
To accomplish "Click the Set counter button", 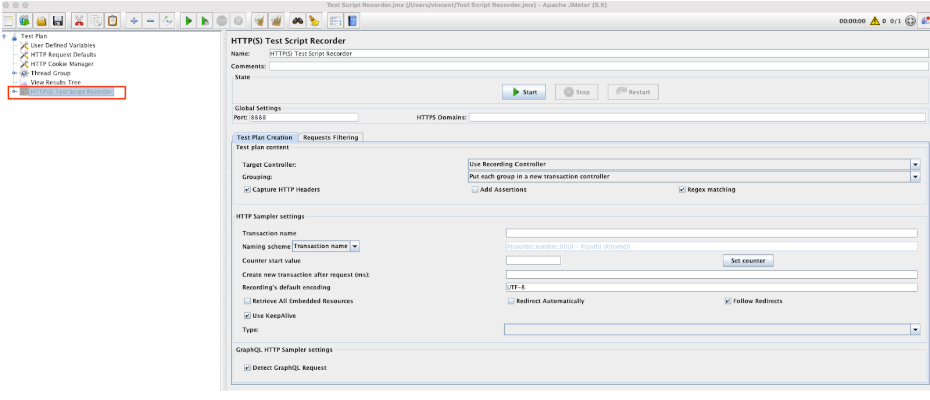I will [747, 260].
